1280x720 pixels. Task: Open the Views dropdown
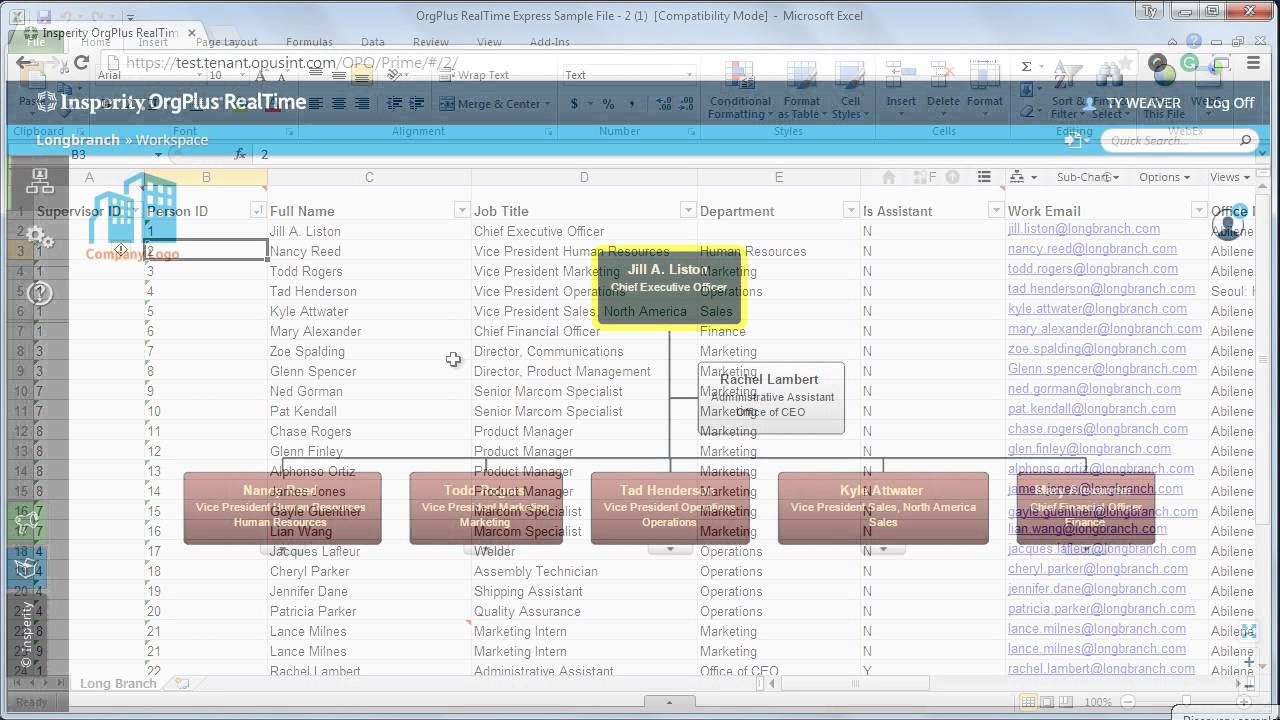point(1230,177)
